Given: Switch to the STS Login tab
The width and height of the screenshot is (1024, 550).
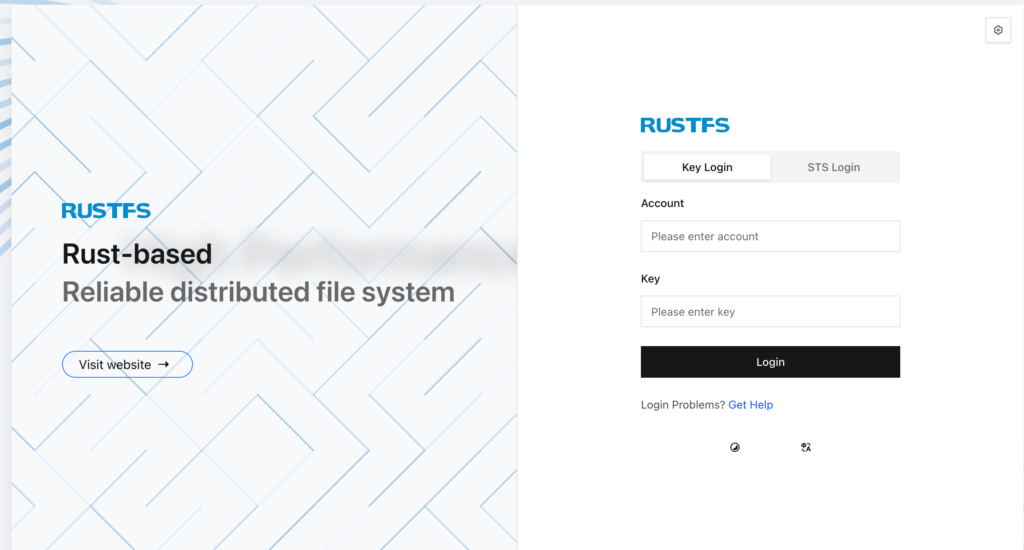Looking at the screenshot, I should click(833, 167).
